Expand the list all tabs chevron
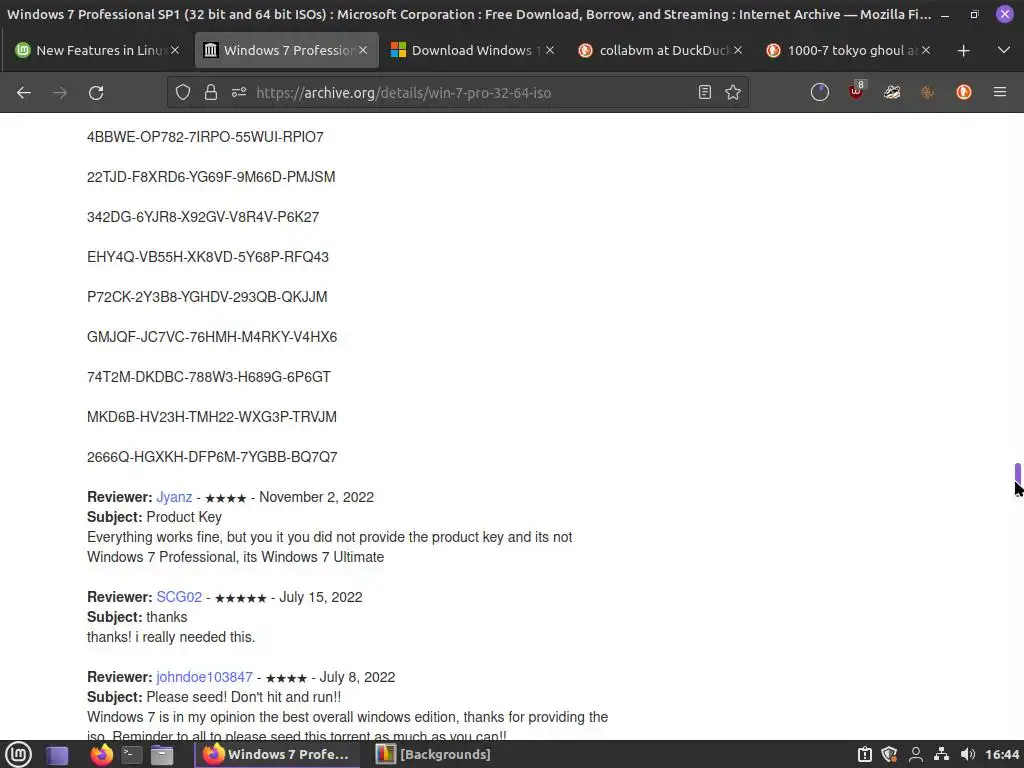Image resolution: width=1024 pixels, height=768 pixels. coord(1004,50)
